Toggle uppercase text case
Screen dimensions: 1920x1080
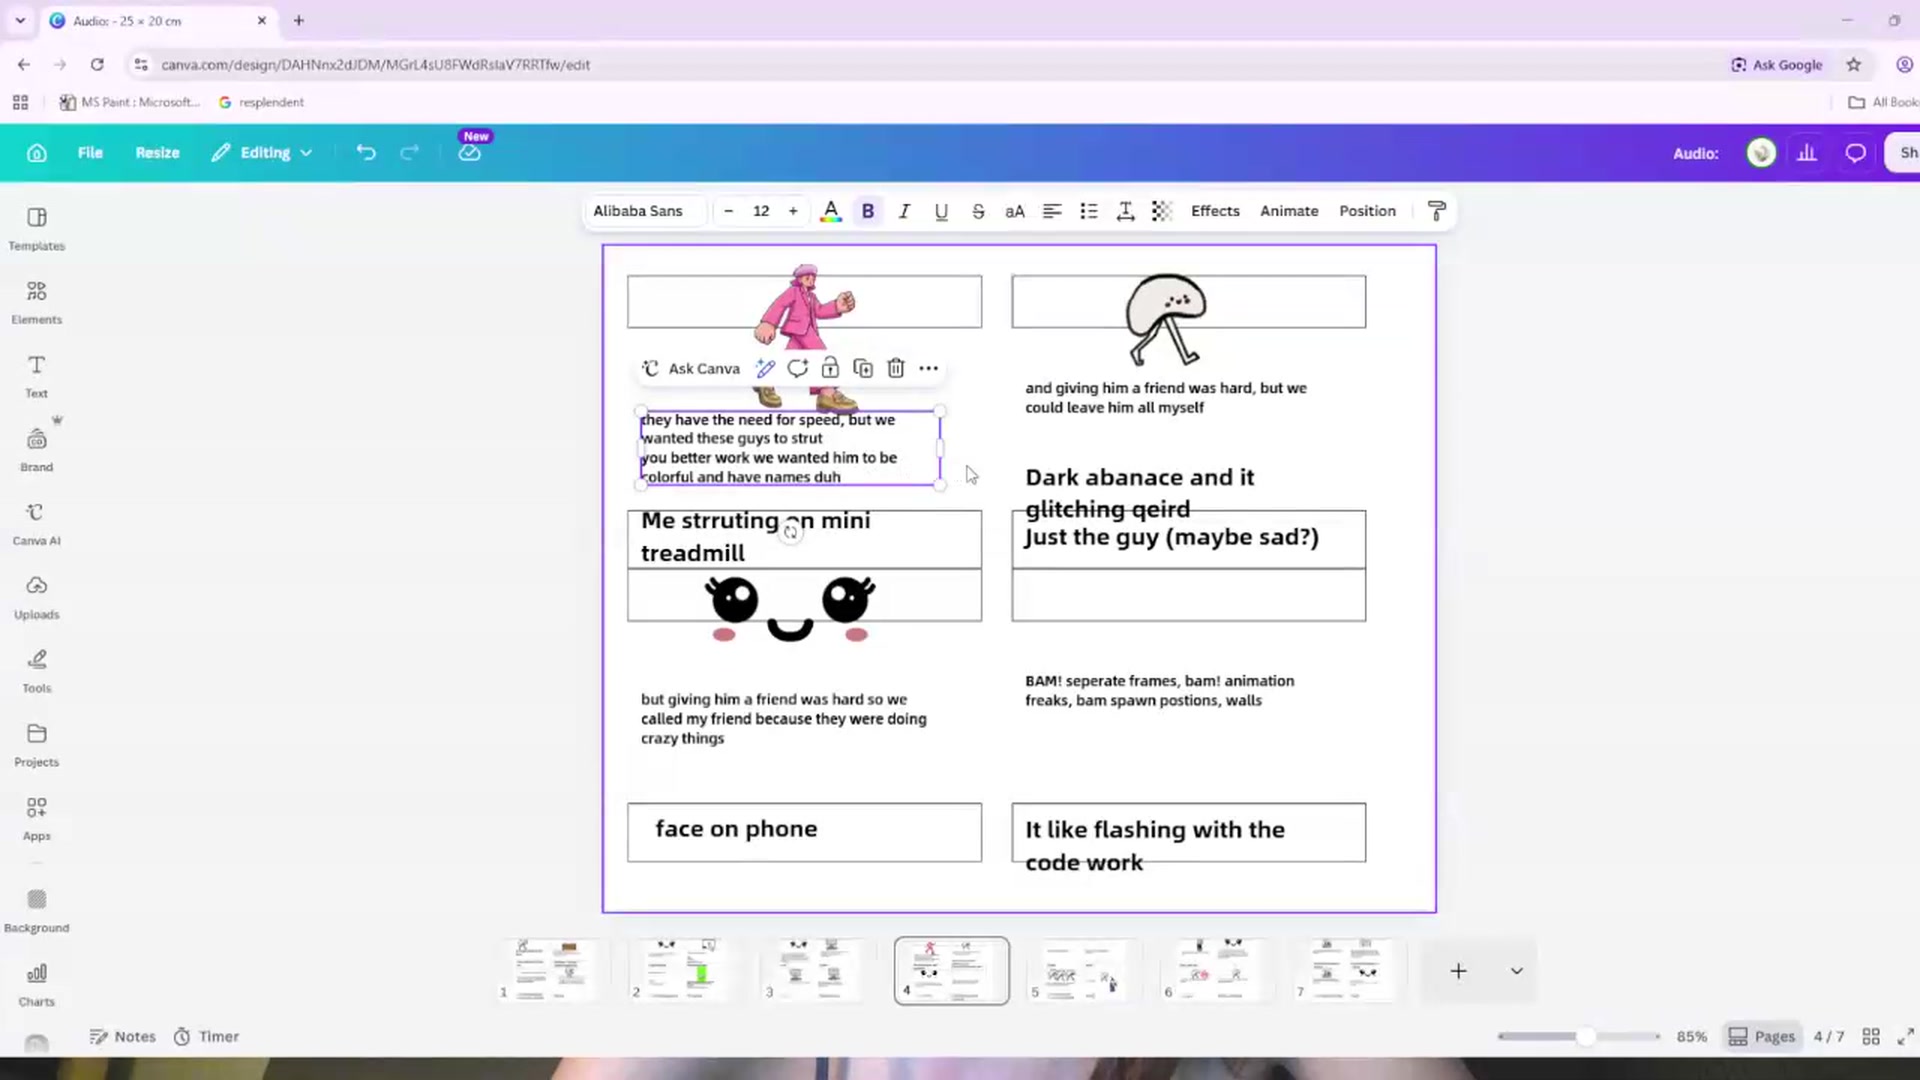(1015, 211)
